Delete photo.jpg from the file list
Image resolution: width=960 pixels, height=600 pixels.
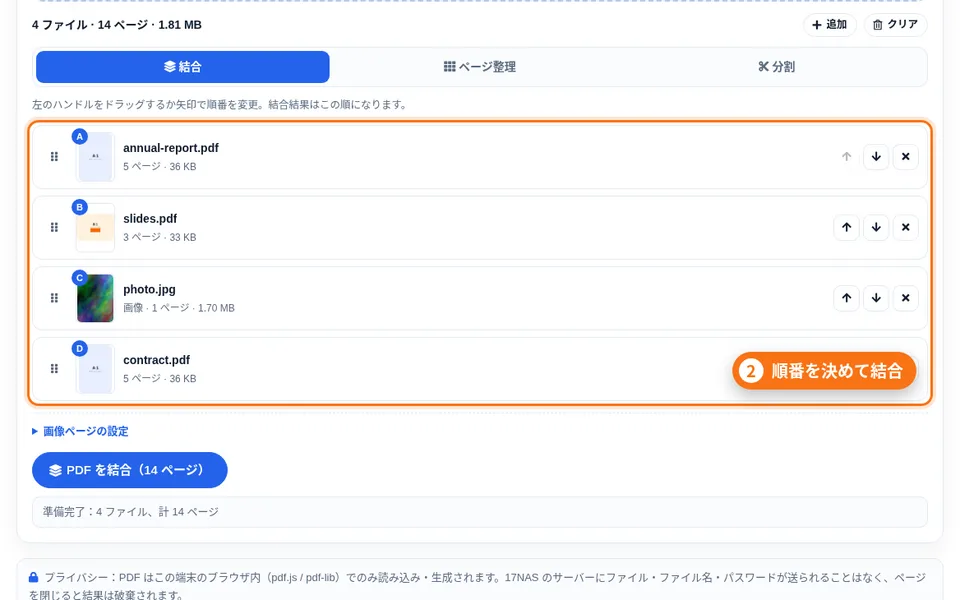906,298
